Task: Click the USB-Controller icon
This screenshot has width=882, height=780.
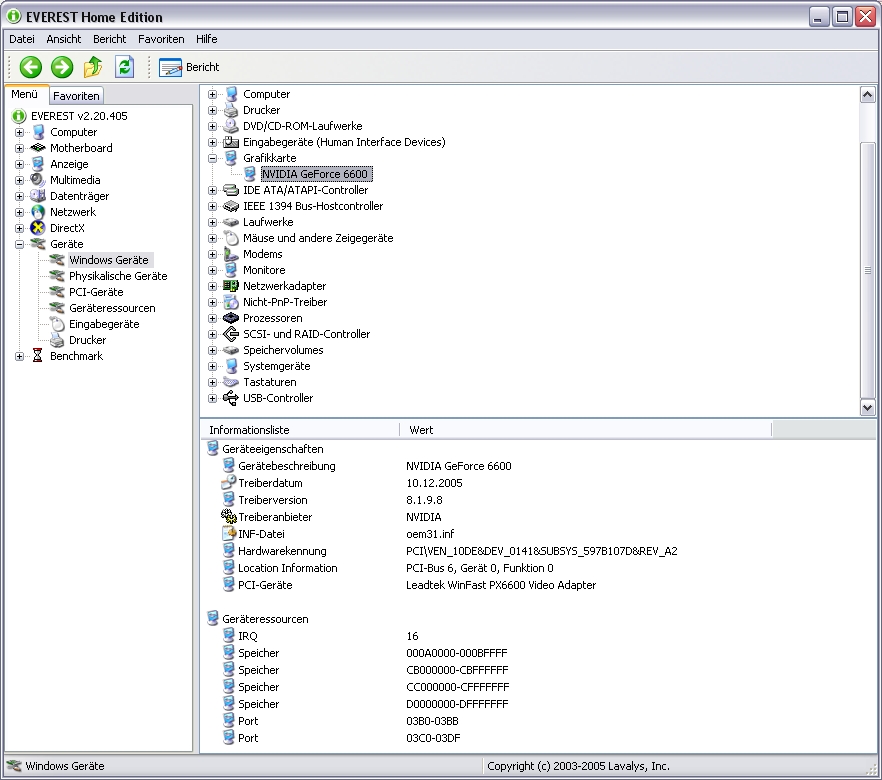Action: click(x=231, y=398)
